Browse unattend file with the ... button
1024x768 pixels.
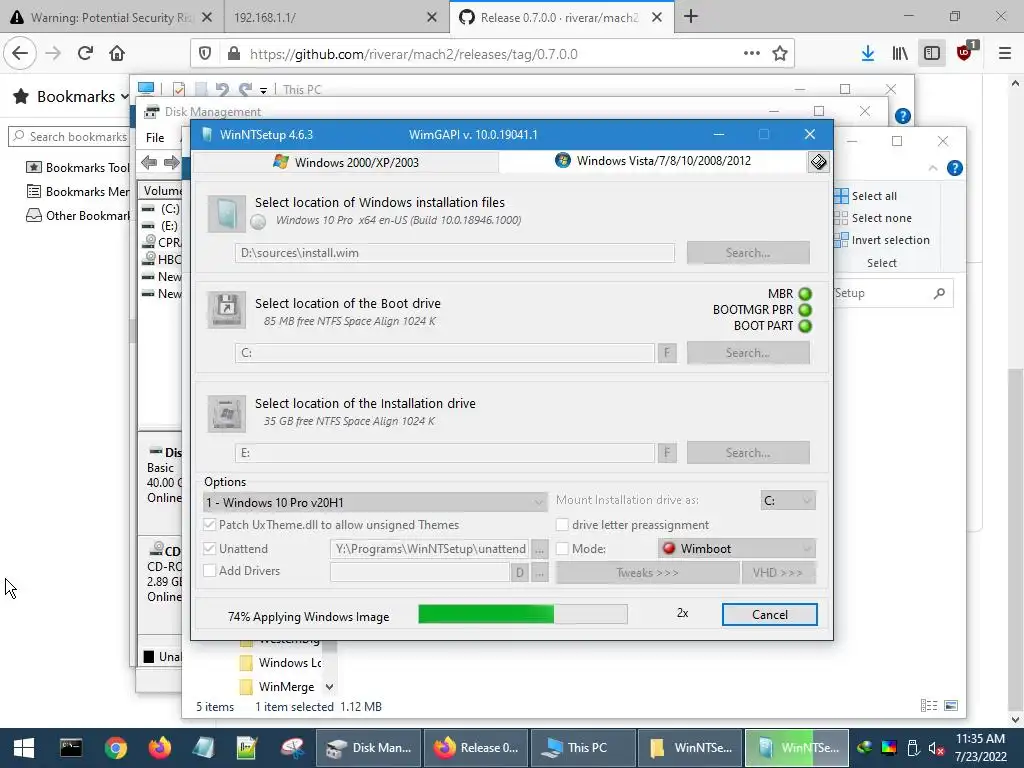[539, 549]
